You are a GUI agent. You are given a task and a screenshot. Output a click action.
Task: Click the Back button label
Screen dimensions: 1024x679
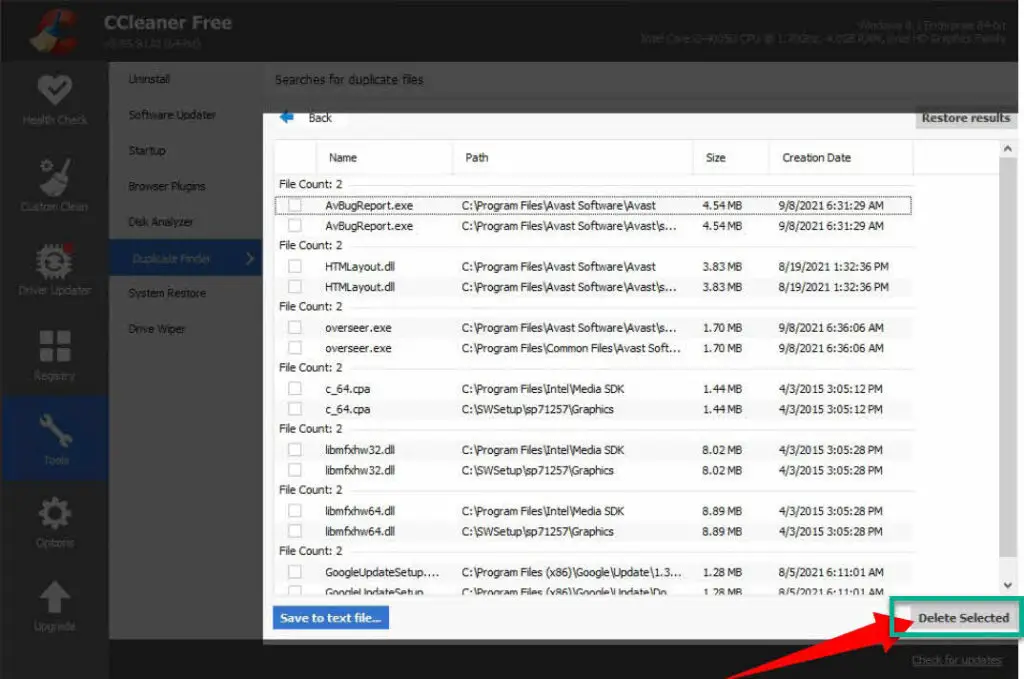[320, 118]
